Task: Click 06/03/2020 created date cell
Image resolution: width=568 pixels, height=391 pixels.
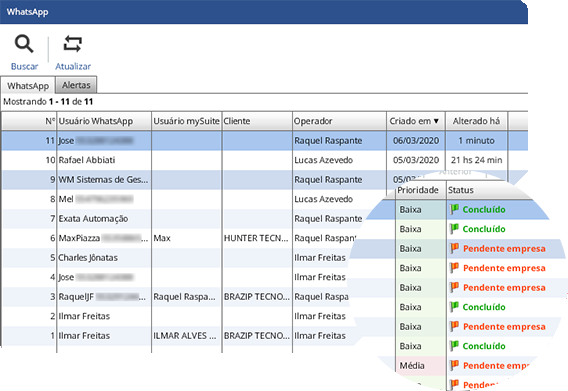Action: coord(416,141)
